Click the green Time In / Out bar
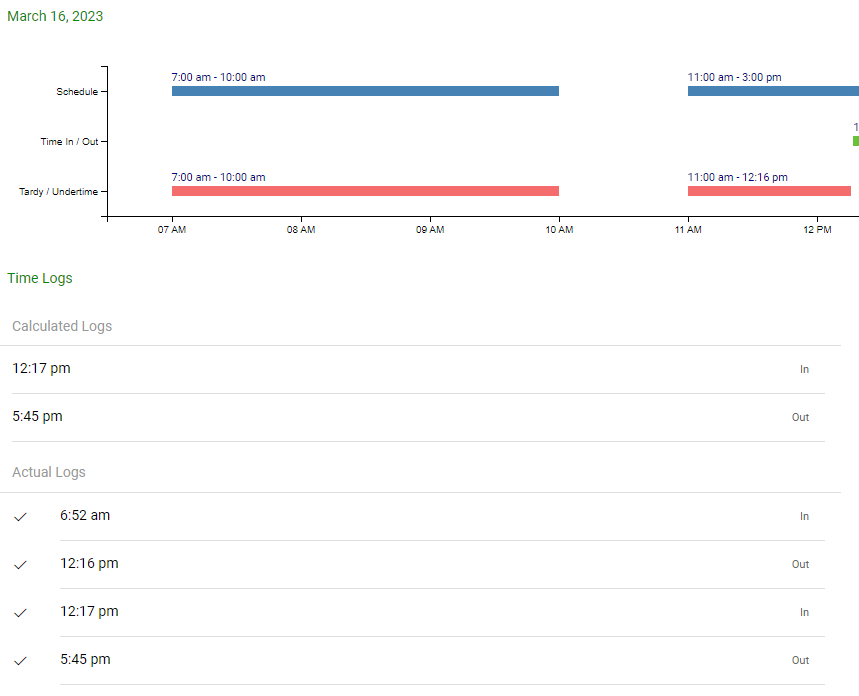Image resolution: width=859 pixels, height=696 pixels. click(x=855, y=141)
